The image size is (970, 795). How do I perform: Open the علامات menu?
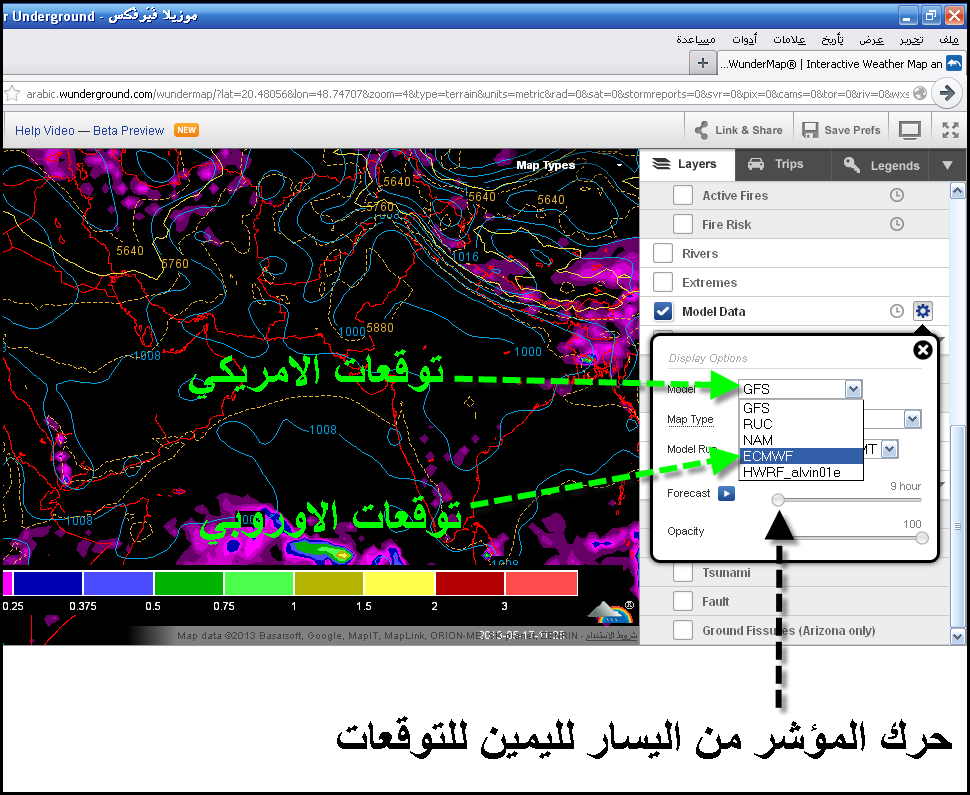click(789, 40)
